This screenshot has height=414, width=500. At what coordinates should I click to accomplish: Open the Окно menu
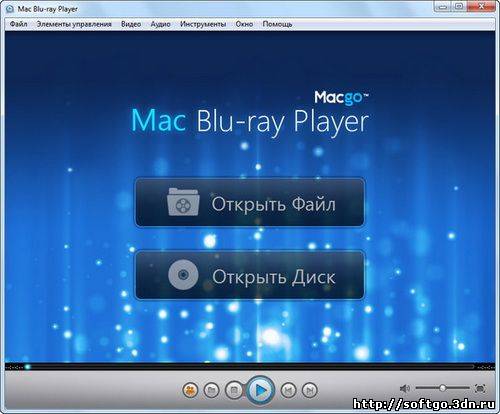tap(244, 24)
